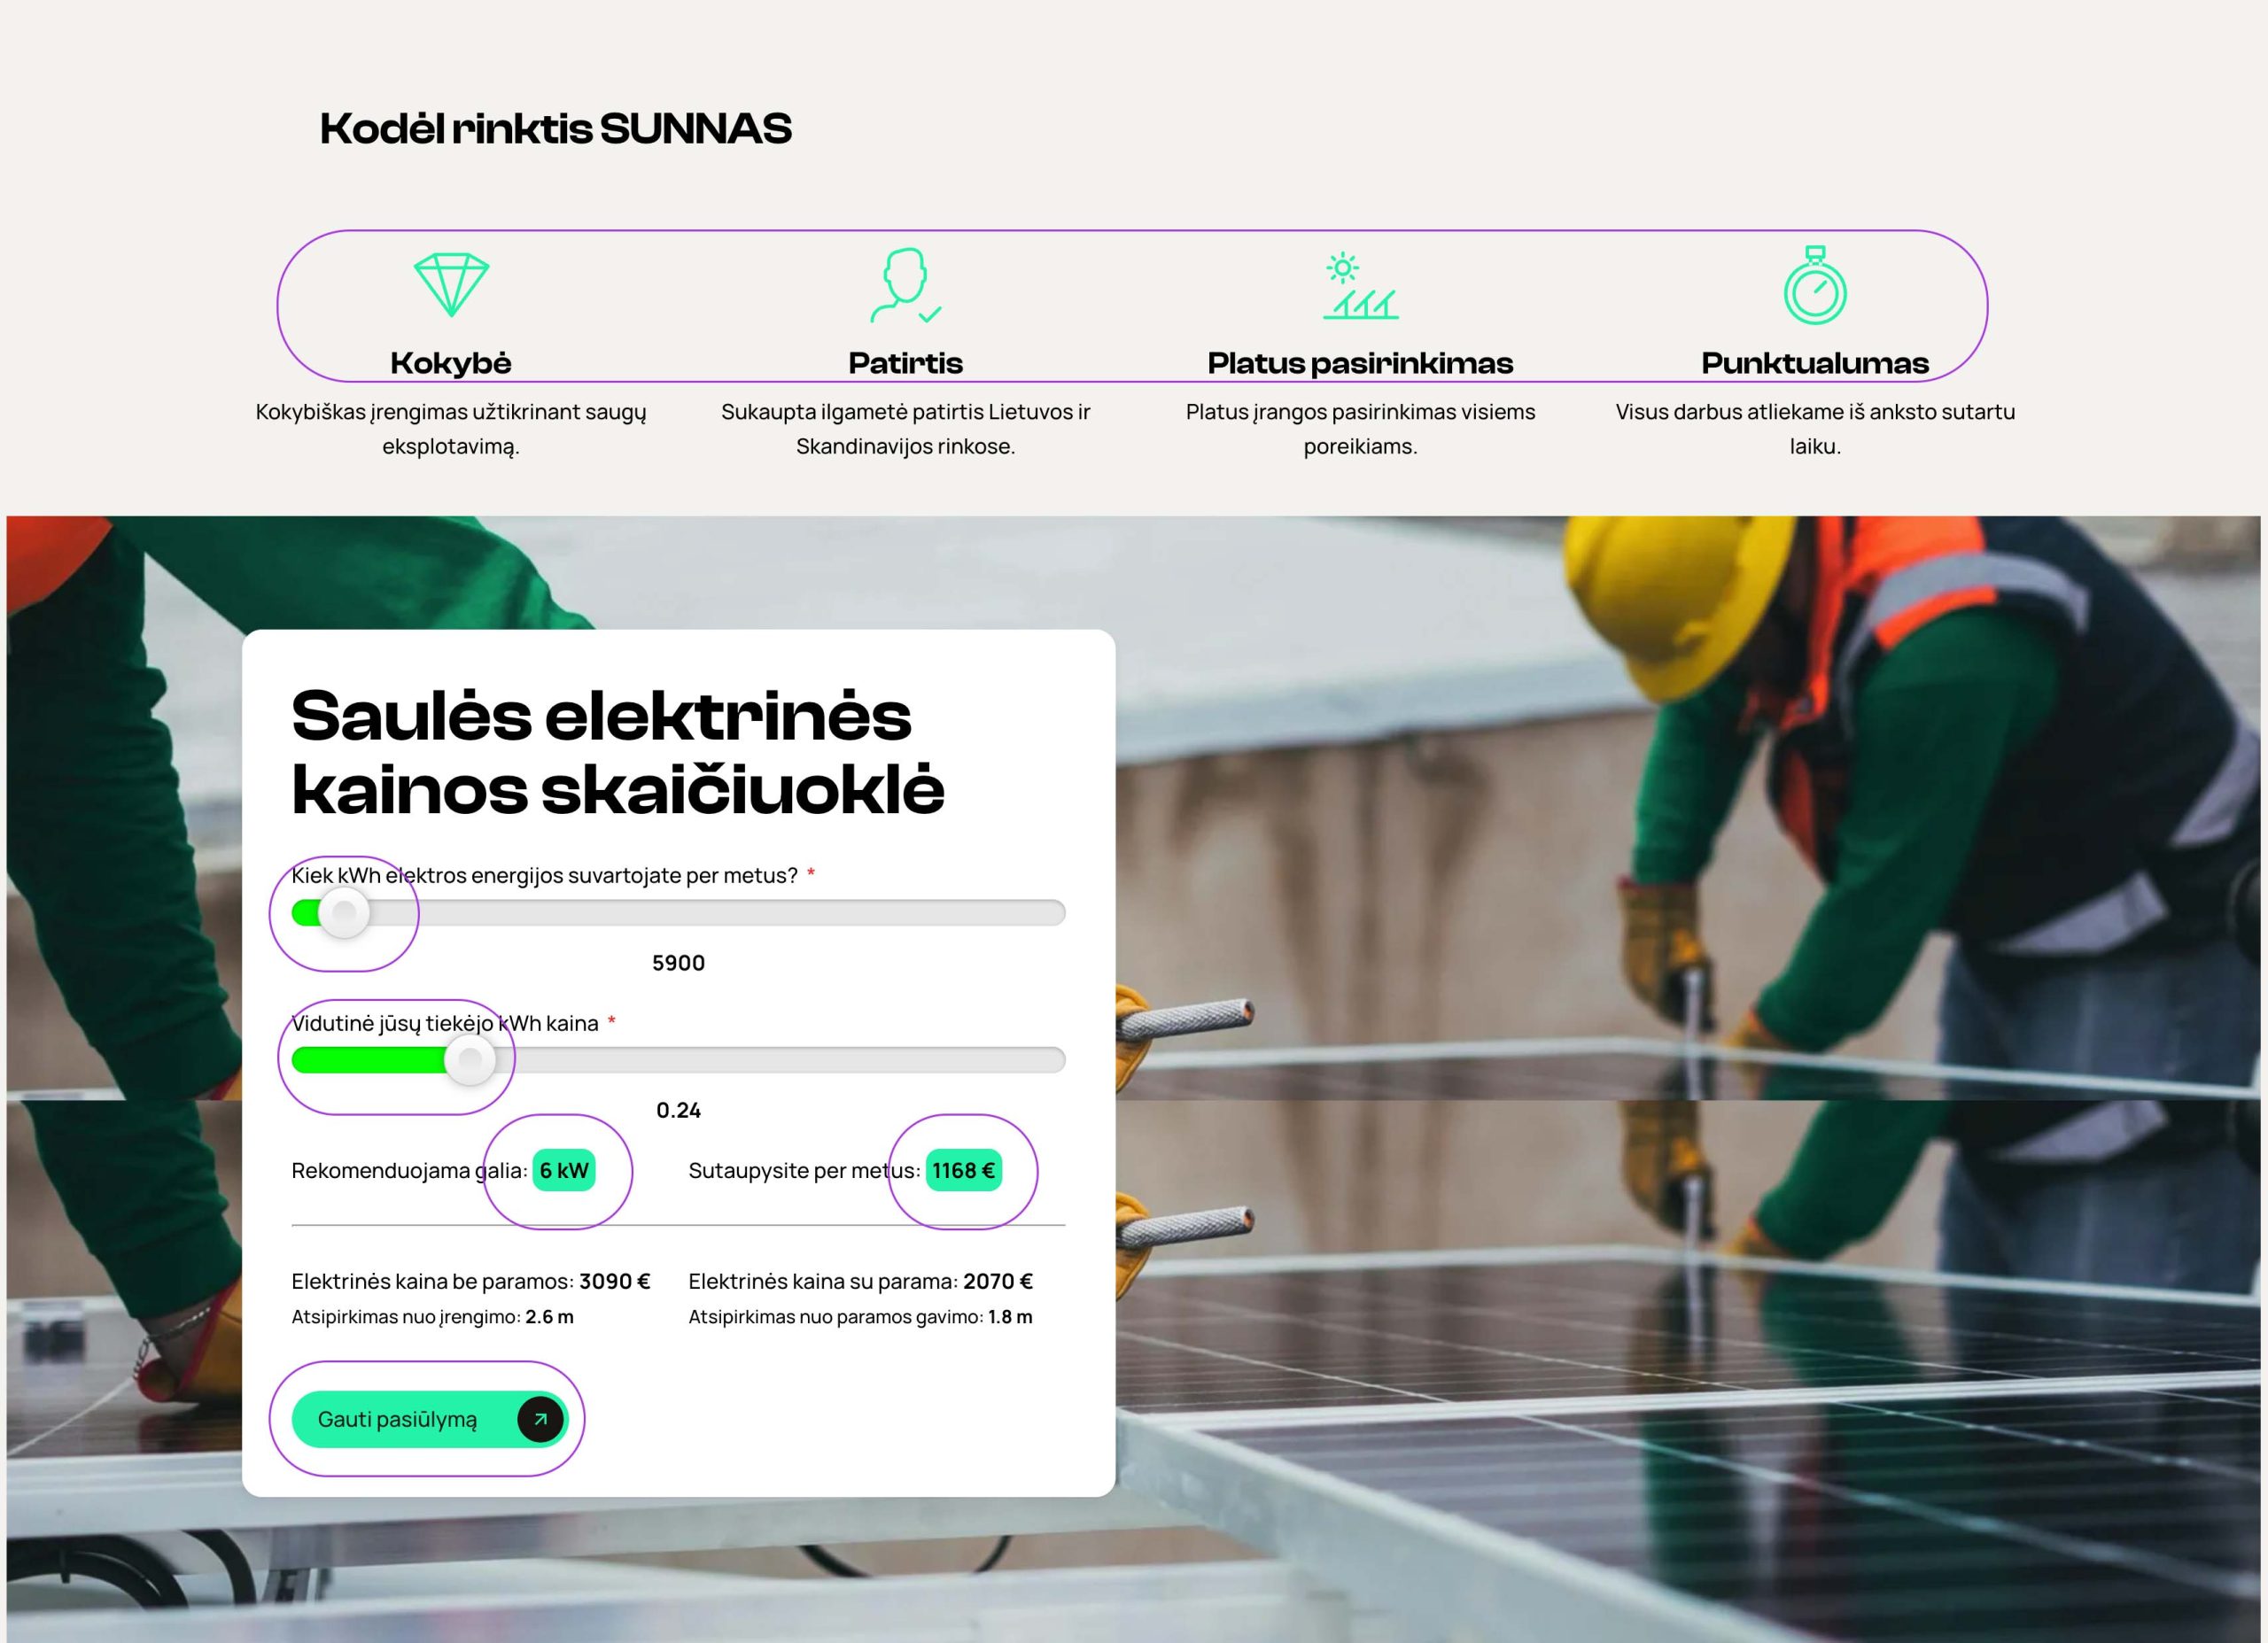This screenshot has width=2268, height=1643.
Task: Click the 3090 € price without subsidy
Action: click(614, 1281)
